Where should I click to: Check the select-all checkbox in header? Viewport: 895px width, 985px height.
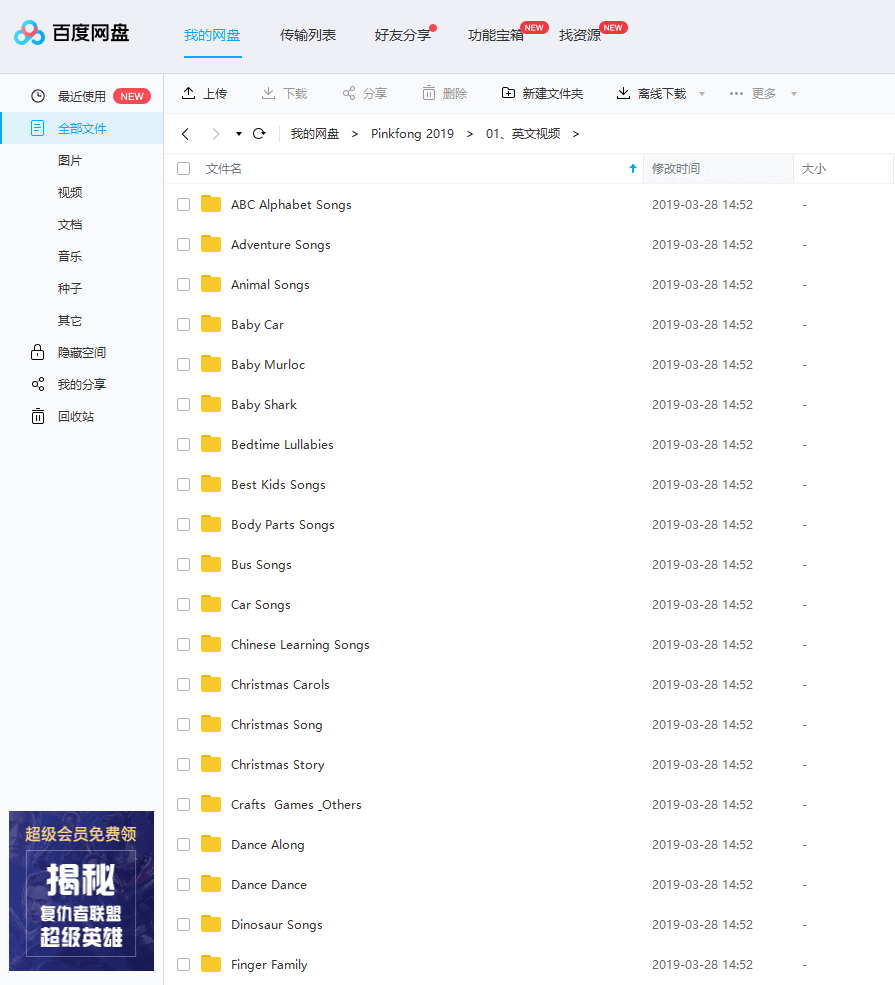(183, 169)
